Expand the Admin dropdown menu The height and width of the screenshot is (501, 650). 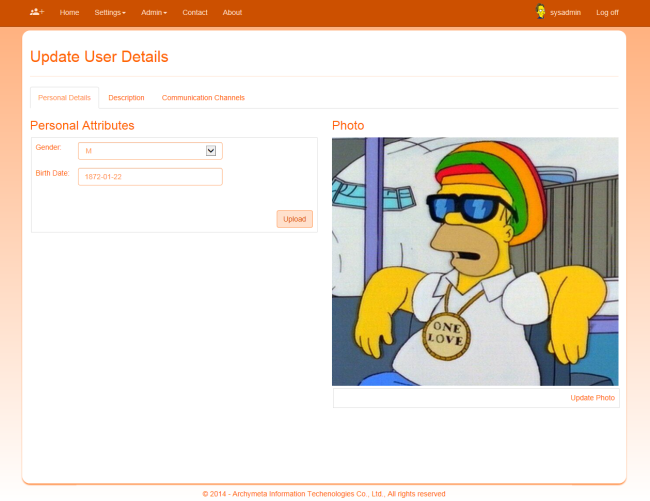pos(154,12)
